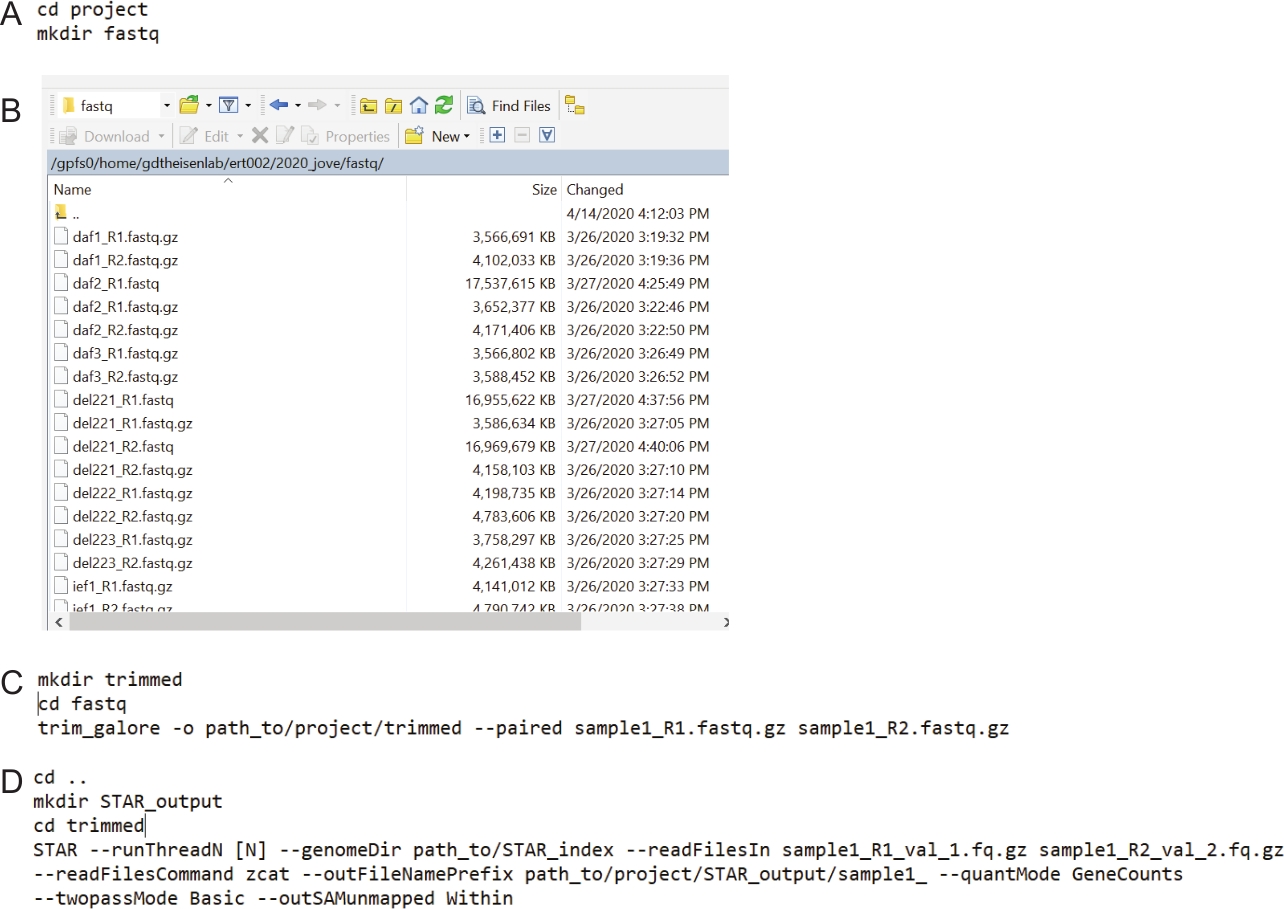The width and height of the screenshot is (1284, 909).
Task: Refresh the directory with green arrows icon
Action: pos(444,105)
